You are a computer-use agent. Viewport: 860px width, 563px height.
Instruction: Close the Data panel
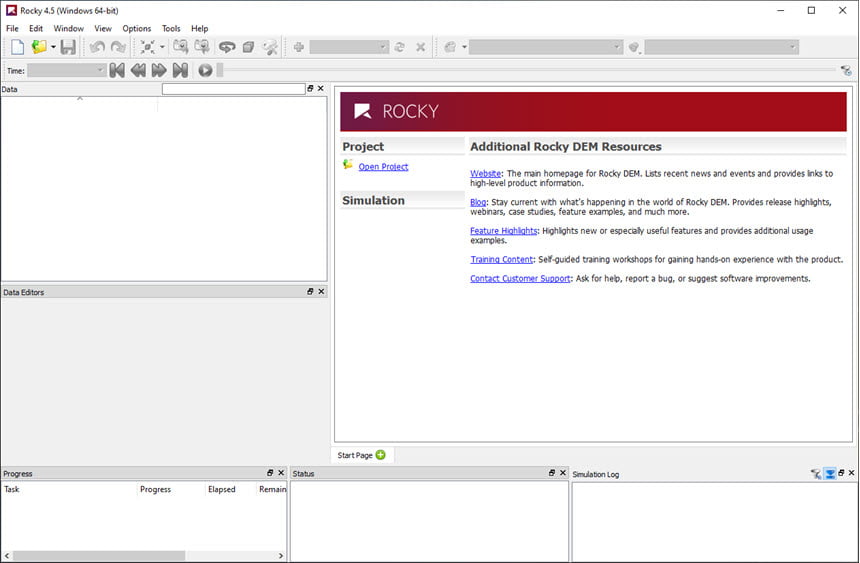(321, 88)
